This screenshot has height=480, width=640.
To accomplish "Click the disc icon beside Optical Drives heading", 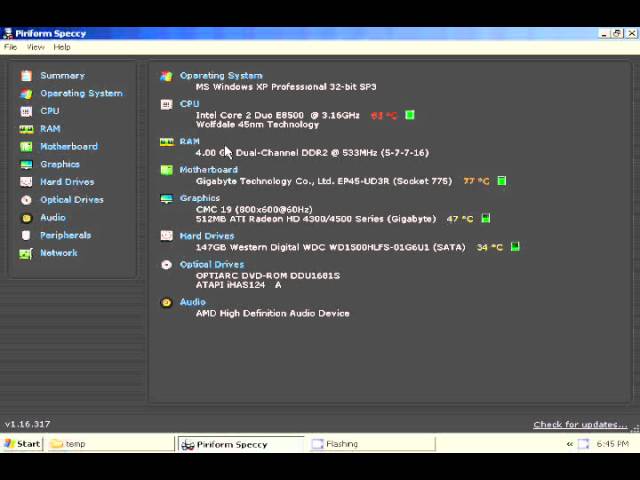I will (166, 264).
